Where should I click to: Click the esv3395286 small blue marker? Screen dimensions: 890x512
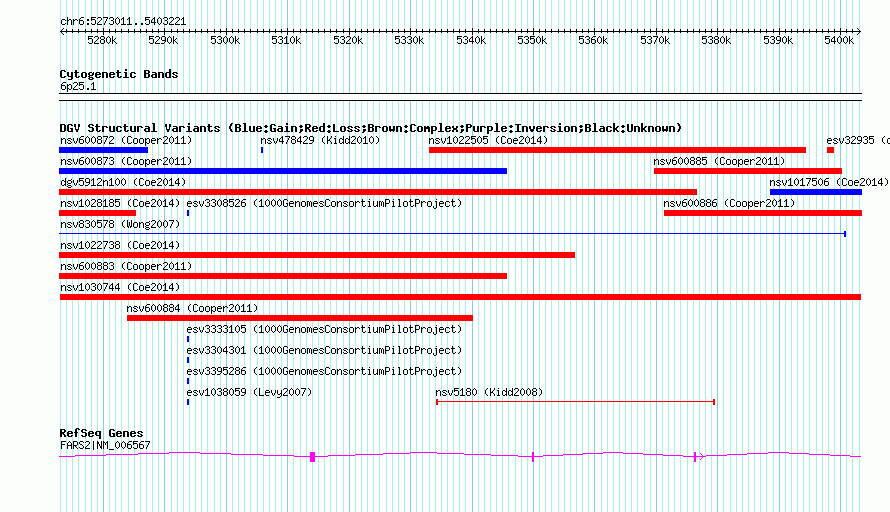tap(188, 381)
